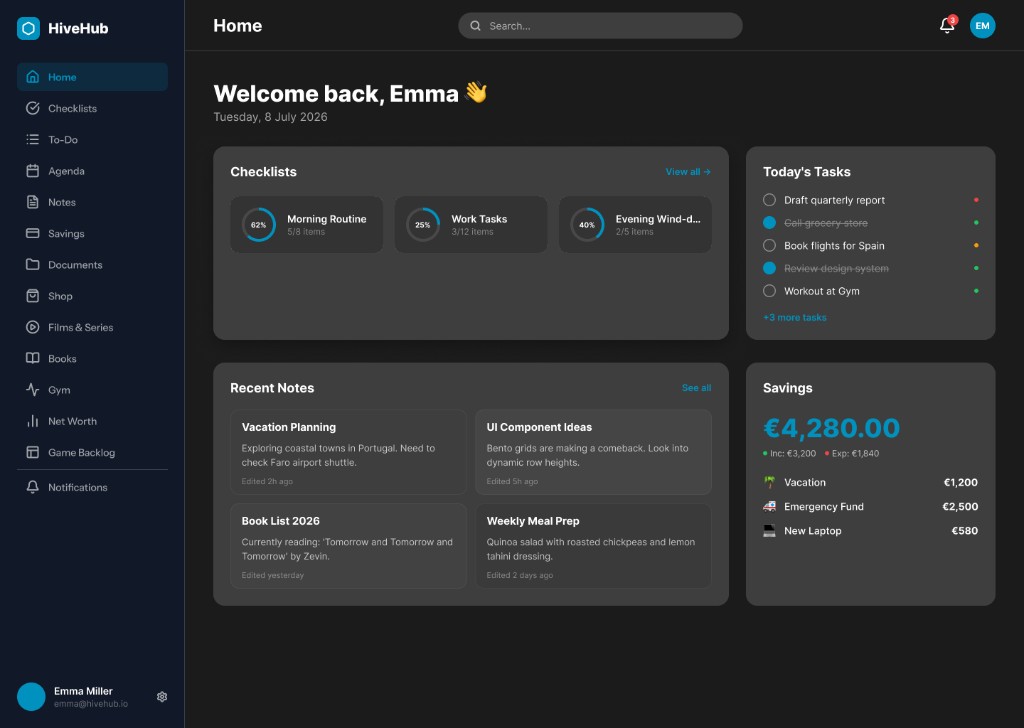Show +3 more tasks
The width and height of the screenshot is (1024, 728).
(795, 317)
